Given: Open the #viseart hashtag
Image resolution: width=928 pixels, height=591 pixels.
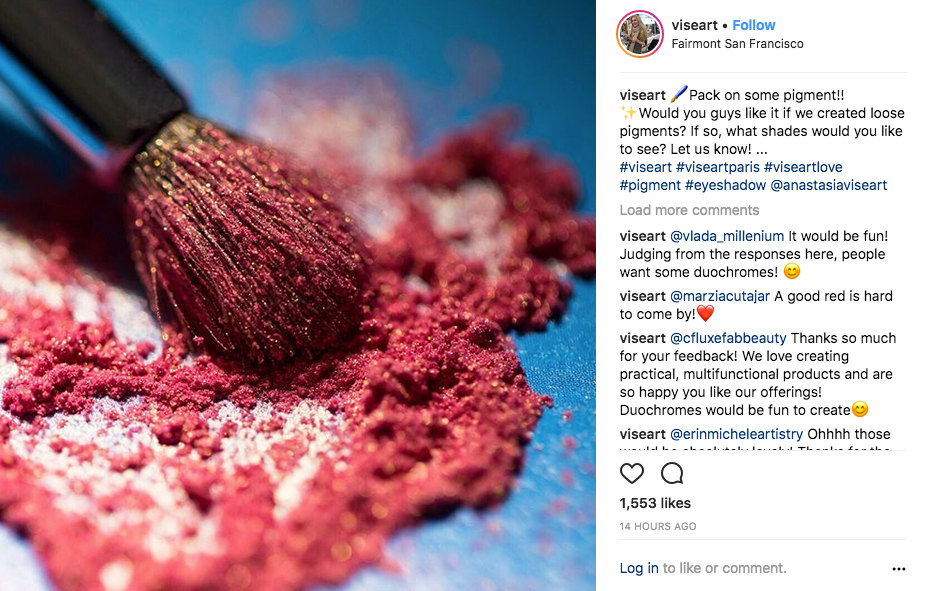Looking at the screenshot, I should point(646,167).
